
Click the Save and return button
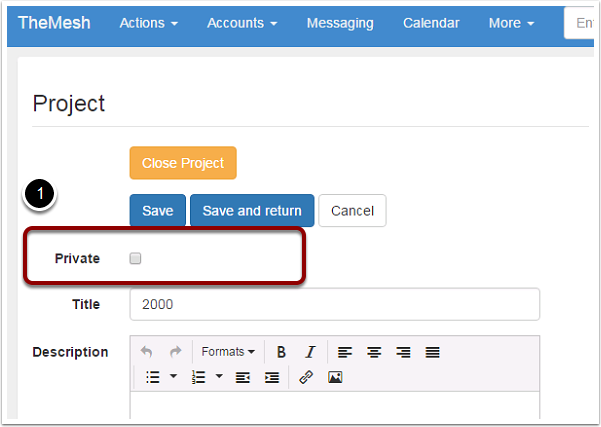tap(252, 210)
